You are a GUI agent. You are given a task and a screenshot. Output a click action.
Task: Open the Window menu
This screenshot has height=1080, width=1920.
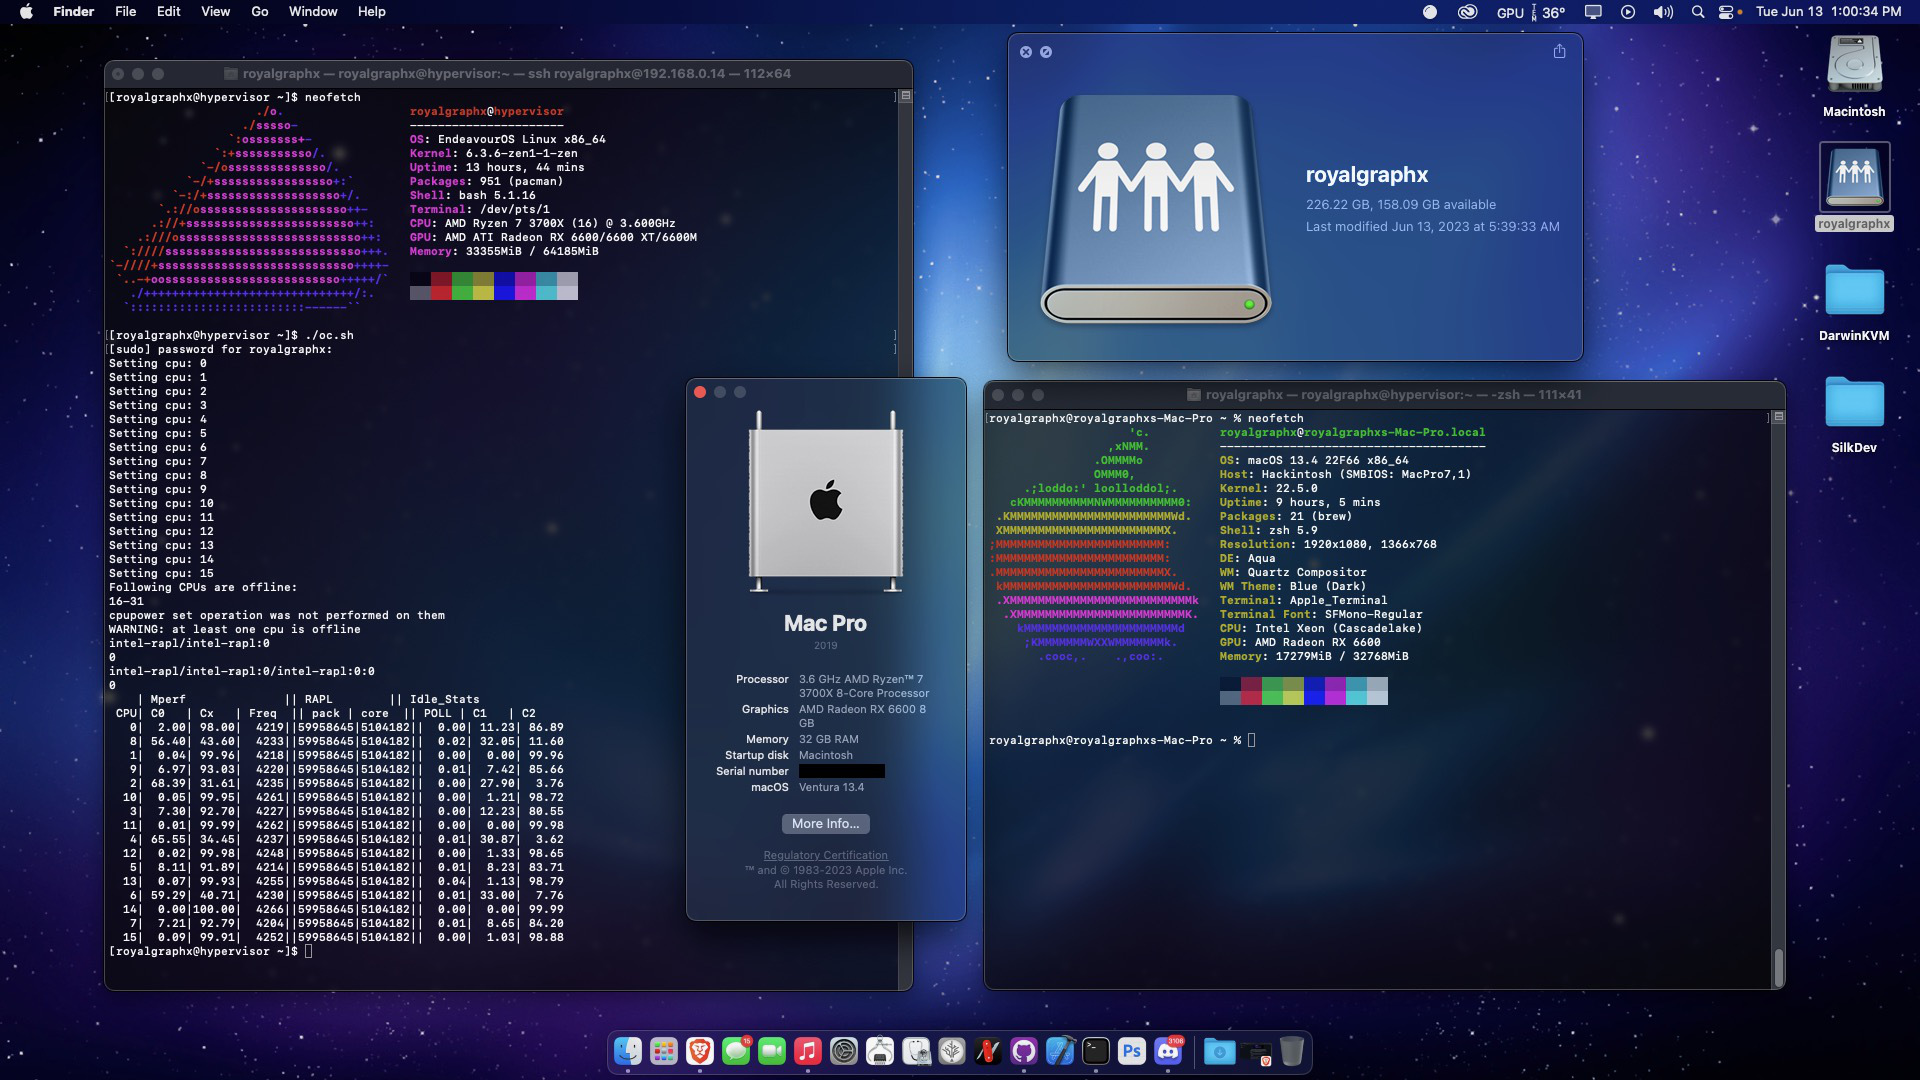point(313,12)
